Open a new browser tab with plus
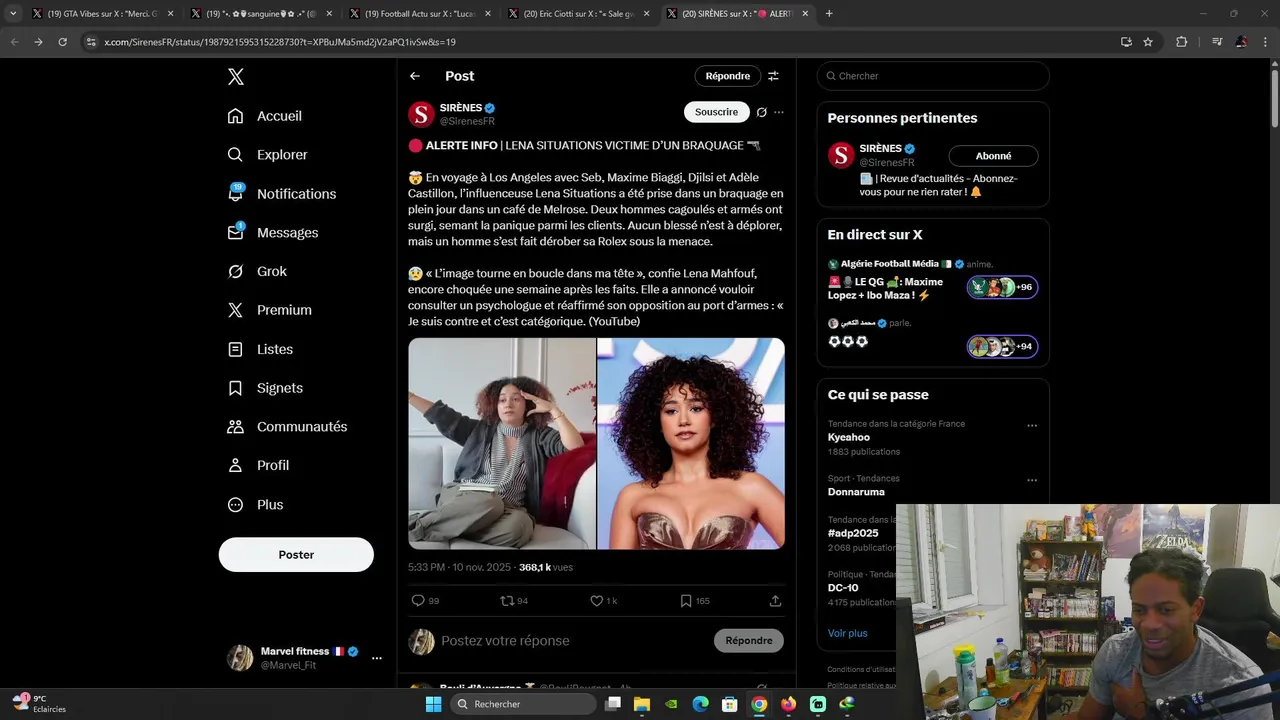 pyautogui.click(x=829, y=14)
